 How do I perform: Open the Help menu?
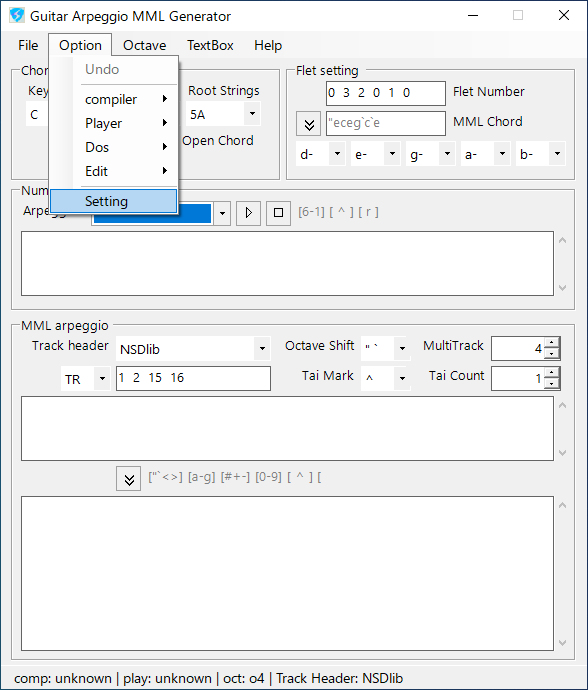268,45
